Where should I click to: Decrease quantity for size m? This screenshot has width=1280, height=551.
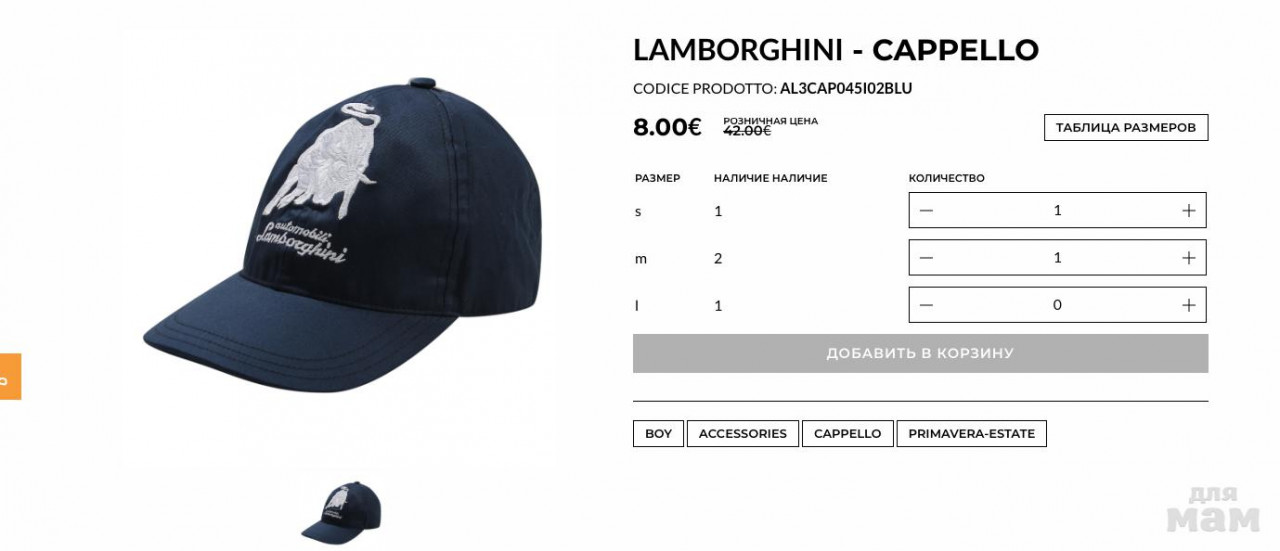point(926,258)
